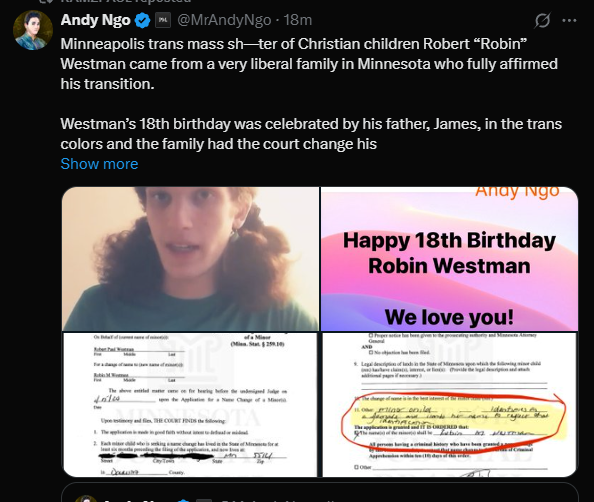Click the Andy Ngo display name
The image size is (594, 502).
click(95, 20)
